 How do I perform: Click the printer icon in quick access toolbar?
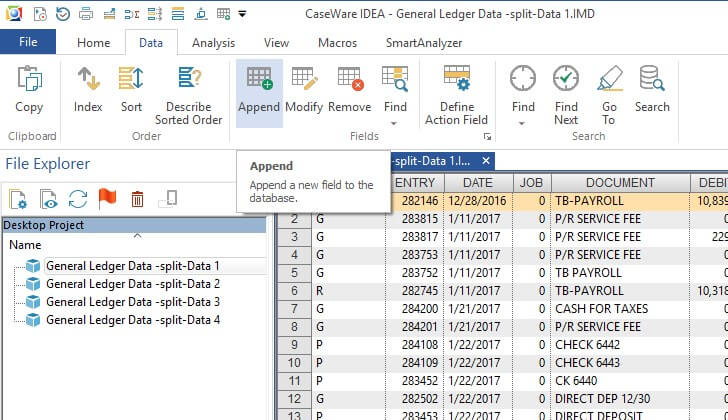pos(86,14)
